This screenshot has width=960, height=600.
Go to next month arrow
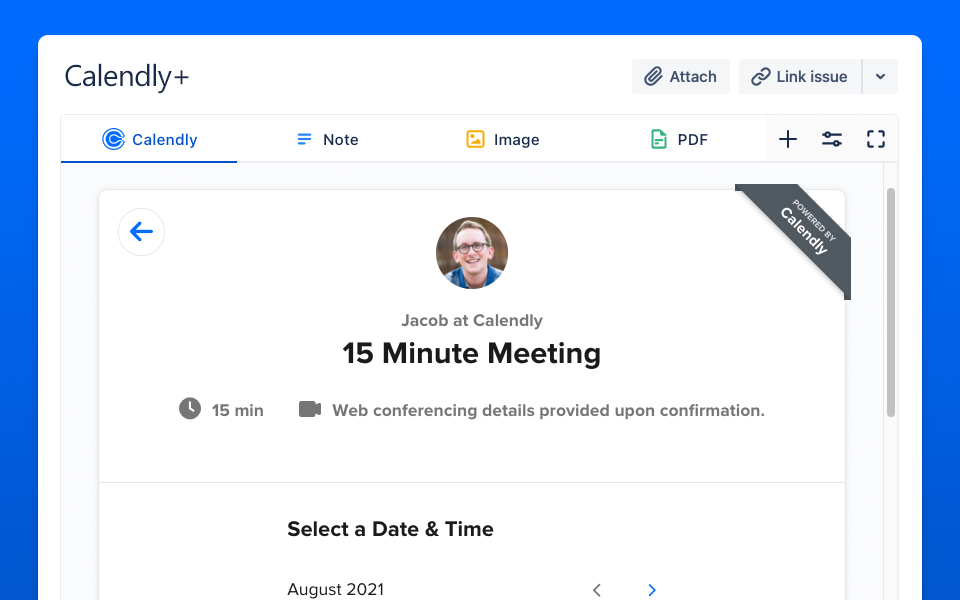(651, 590)
